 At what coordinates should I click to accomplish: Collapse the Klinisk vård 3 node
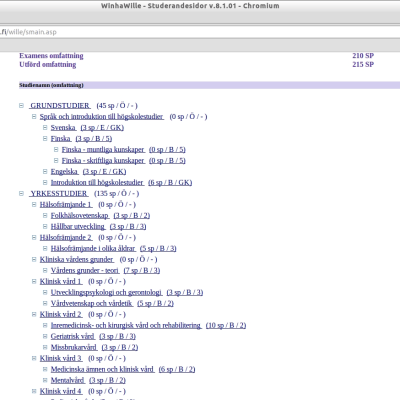coord(34,358)
